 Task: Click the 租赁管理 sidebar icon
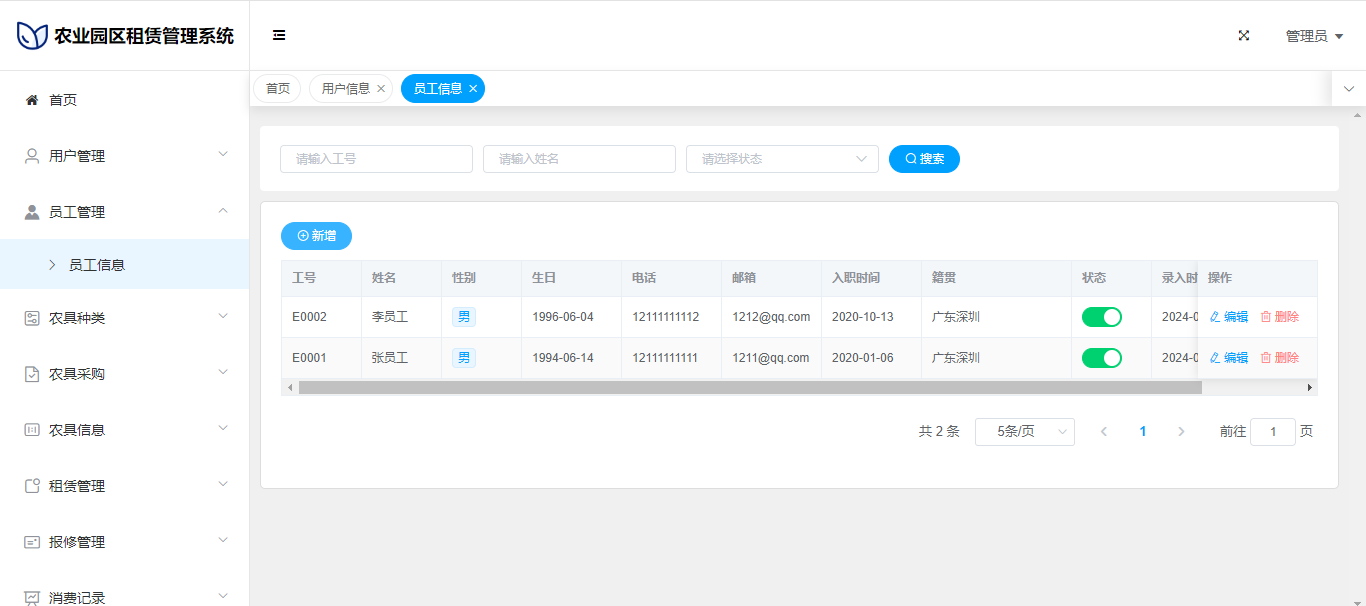point(32,486)
